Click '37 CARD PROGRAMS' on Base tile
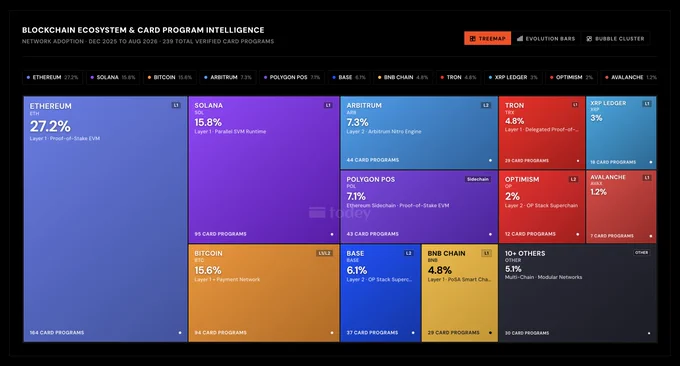 [x=372, y=333]
